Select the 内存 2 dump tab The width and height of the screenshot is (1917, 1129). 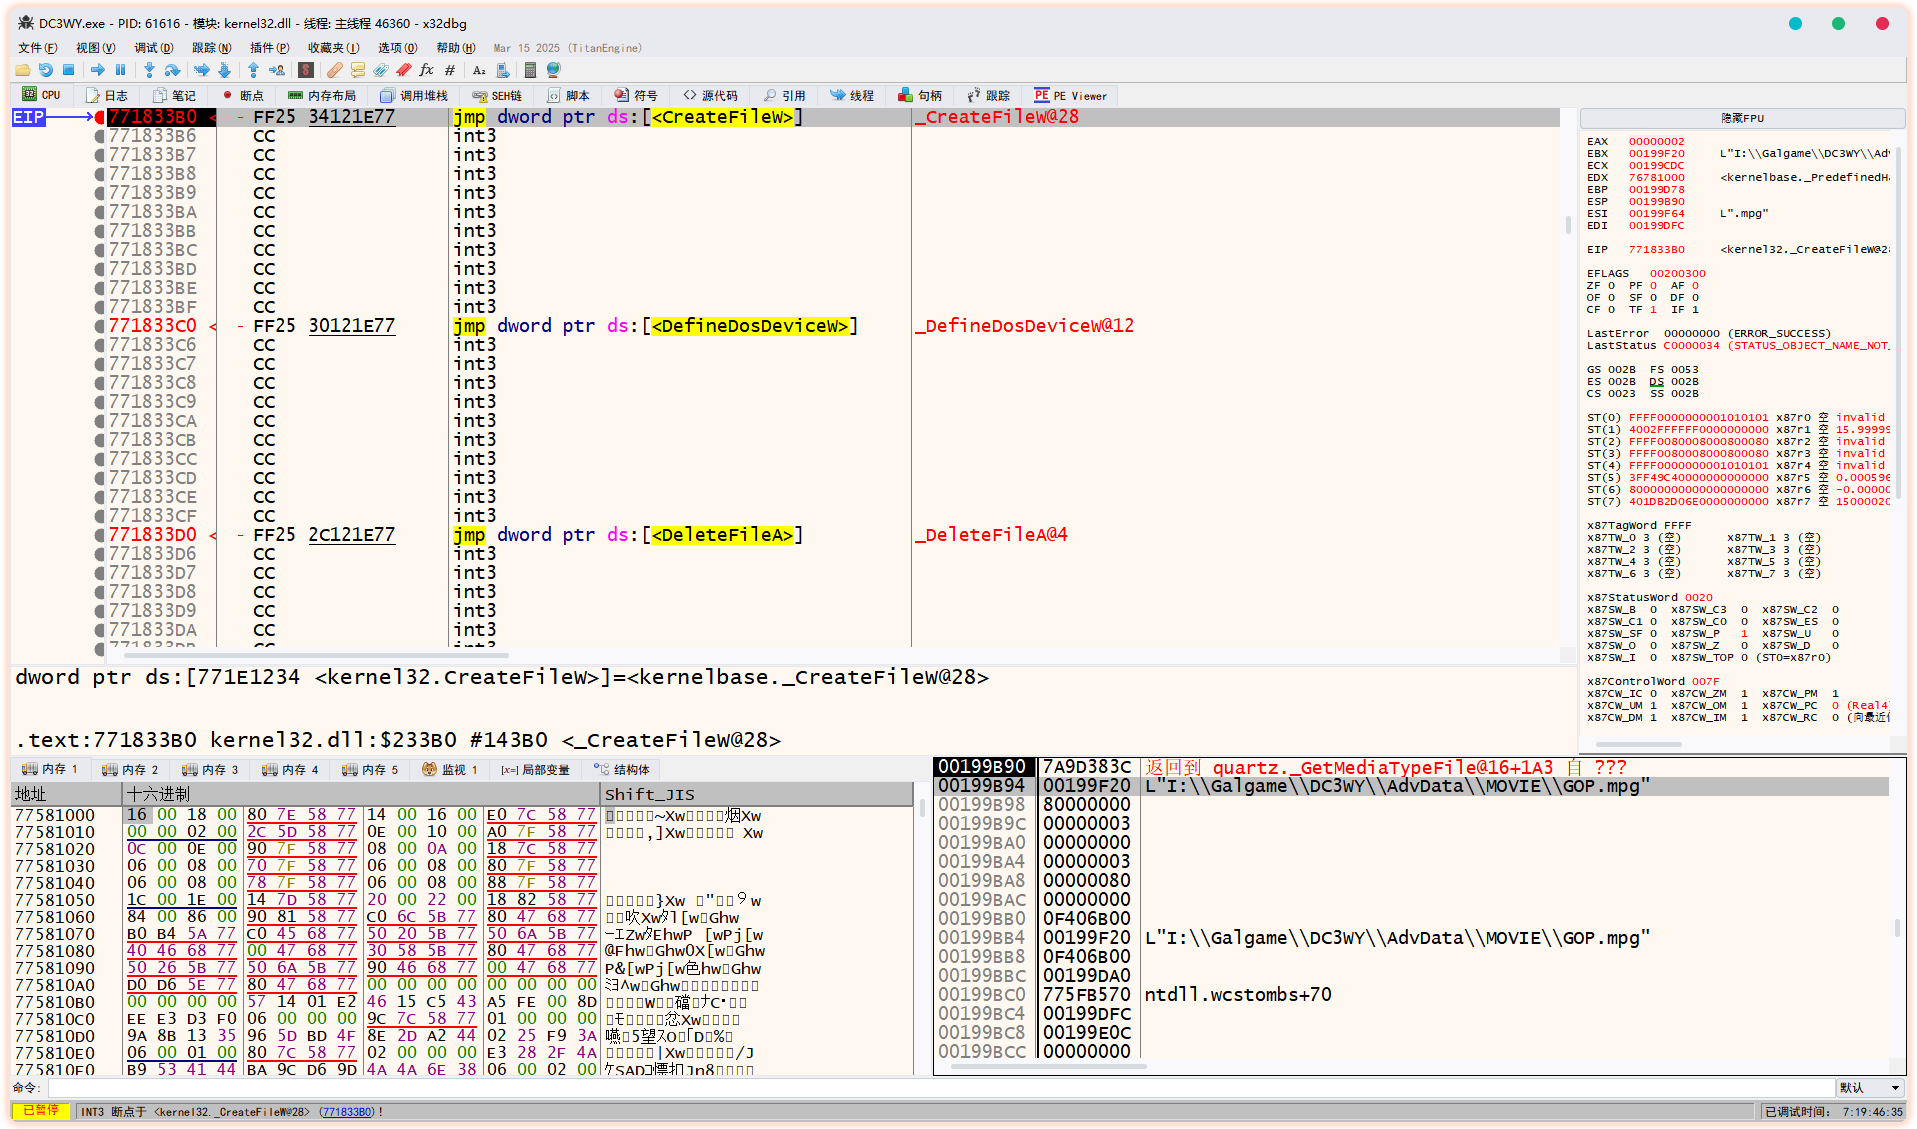(130, 770)
